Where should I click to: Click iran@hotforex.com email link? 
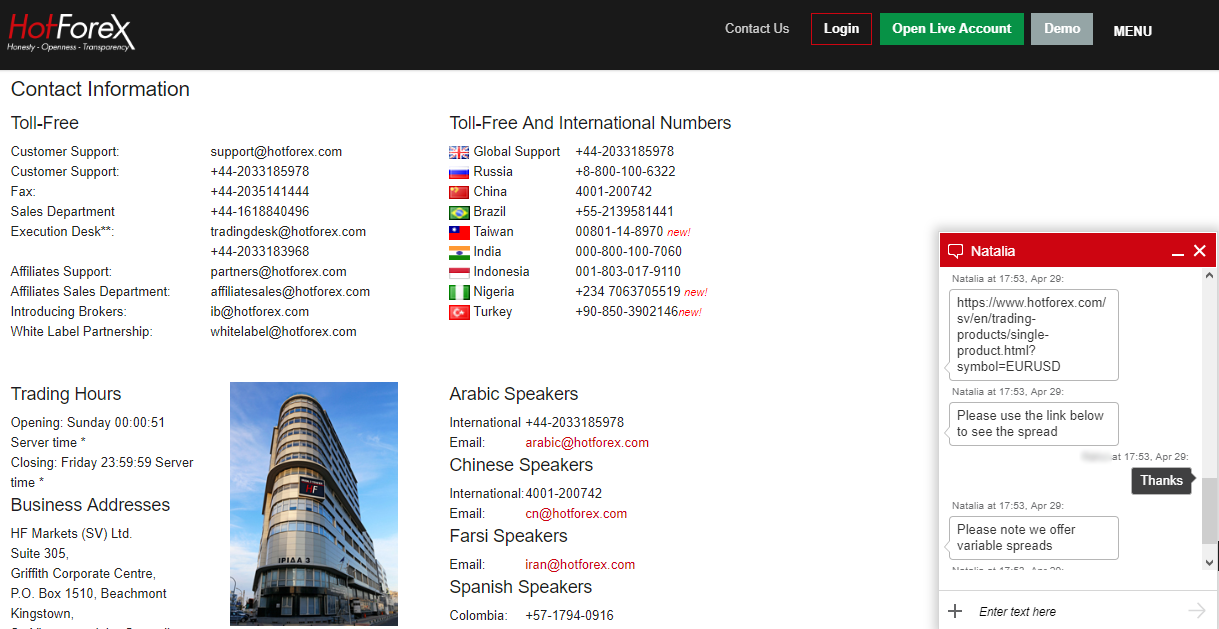(x=580, y=565)
